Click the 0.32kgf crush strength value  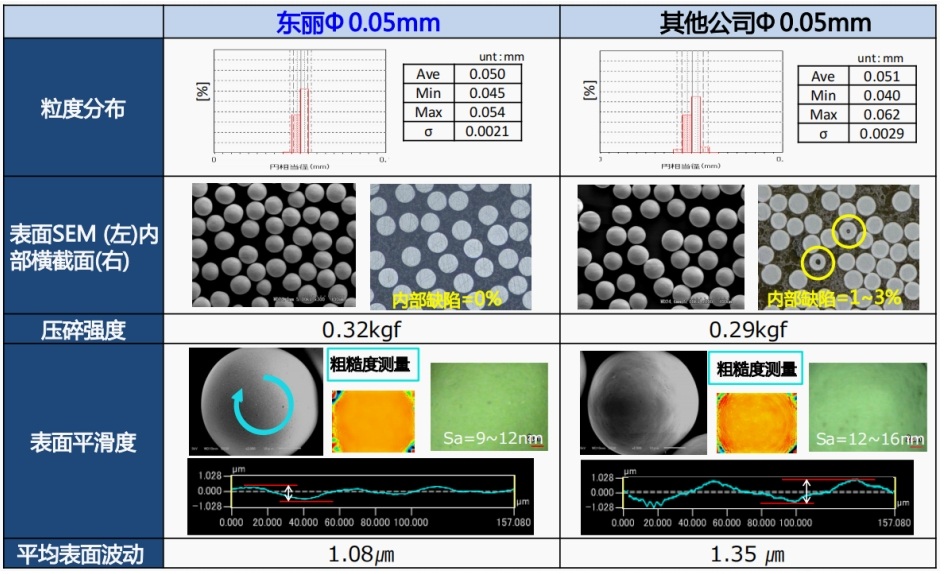361,330
